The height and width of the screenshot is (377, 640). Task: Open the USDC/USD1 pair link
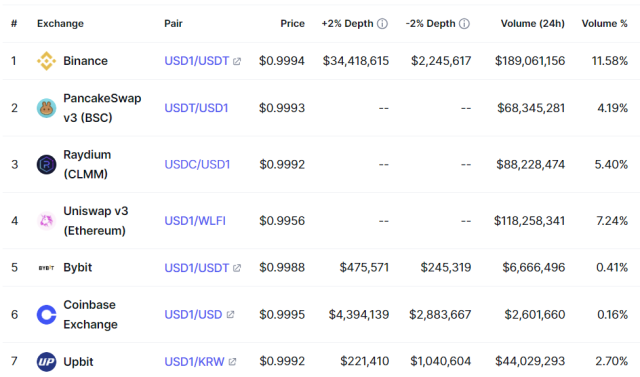click(x=197, y=164)
